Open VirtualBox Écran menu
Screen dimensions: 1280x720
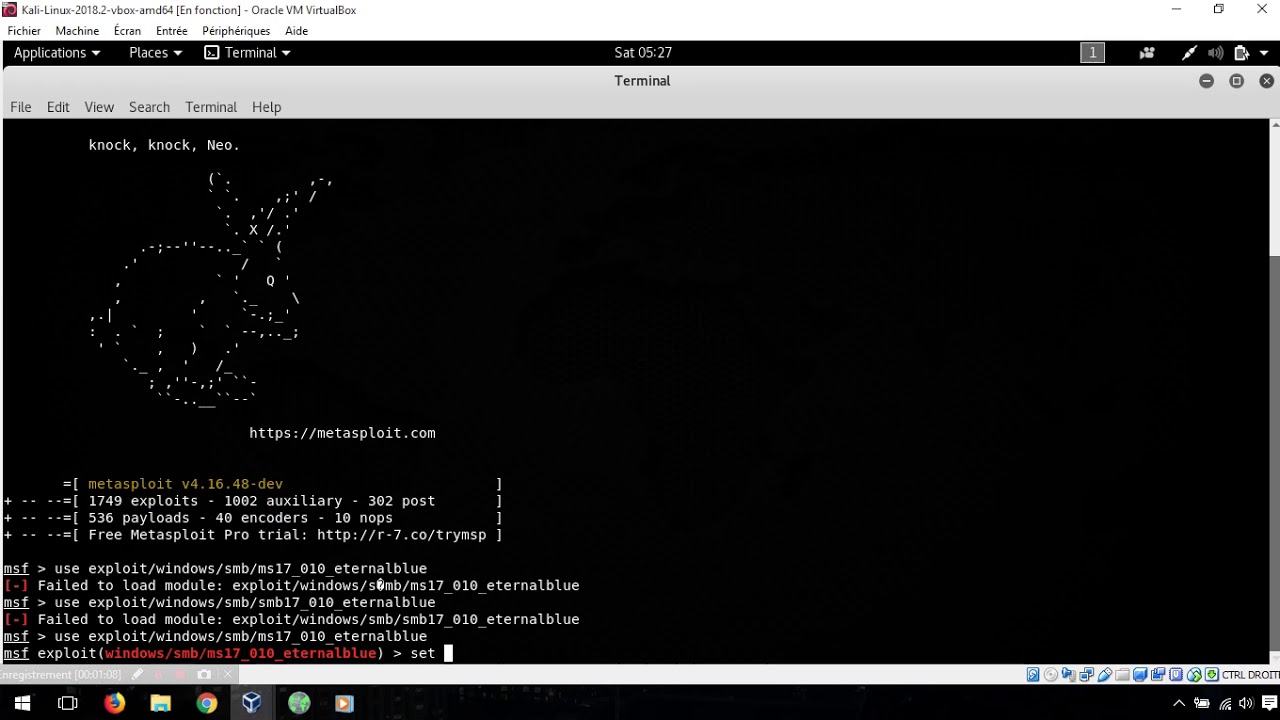coord(127,31)
